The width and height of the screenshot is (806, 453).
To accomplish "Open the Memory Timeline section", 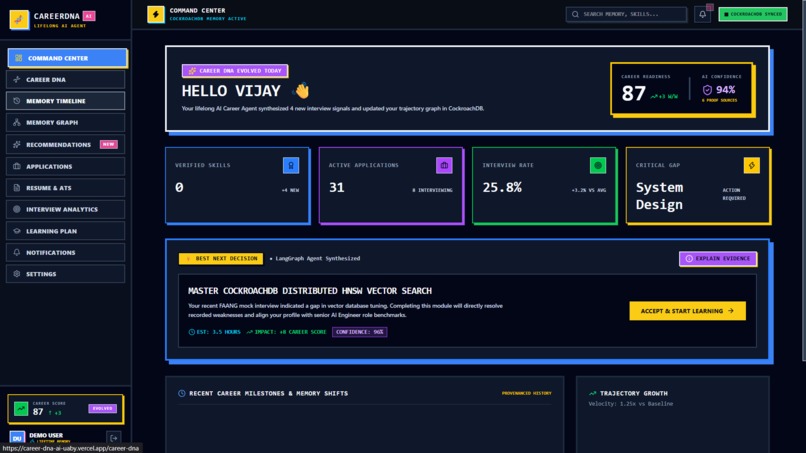I will [x=65, y=101].
